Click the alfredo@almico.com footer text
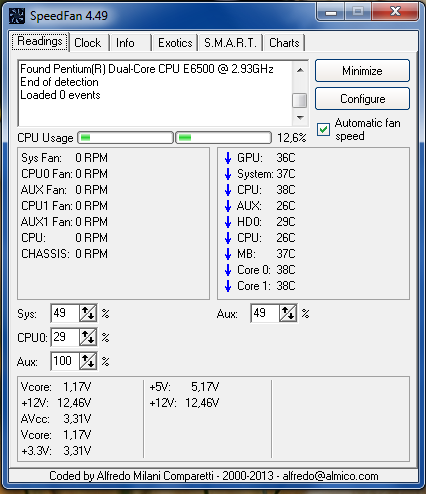The image size is (426, 494). tap(330, 476)
